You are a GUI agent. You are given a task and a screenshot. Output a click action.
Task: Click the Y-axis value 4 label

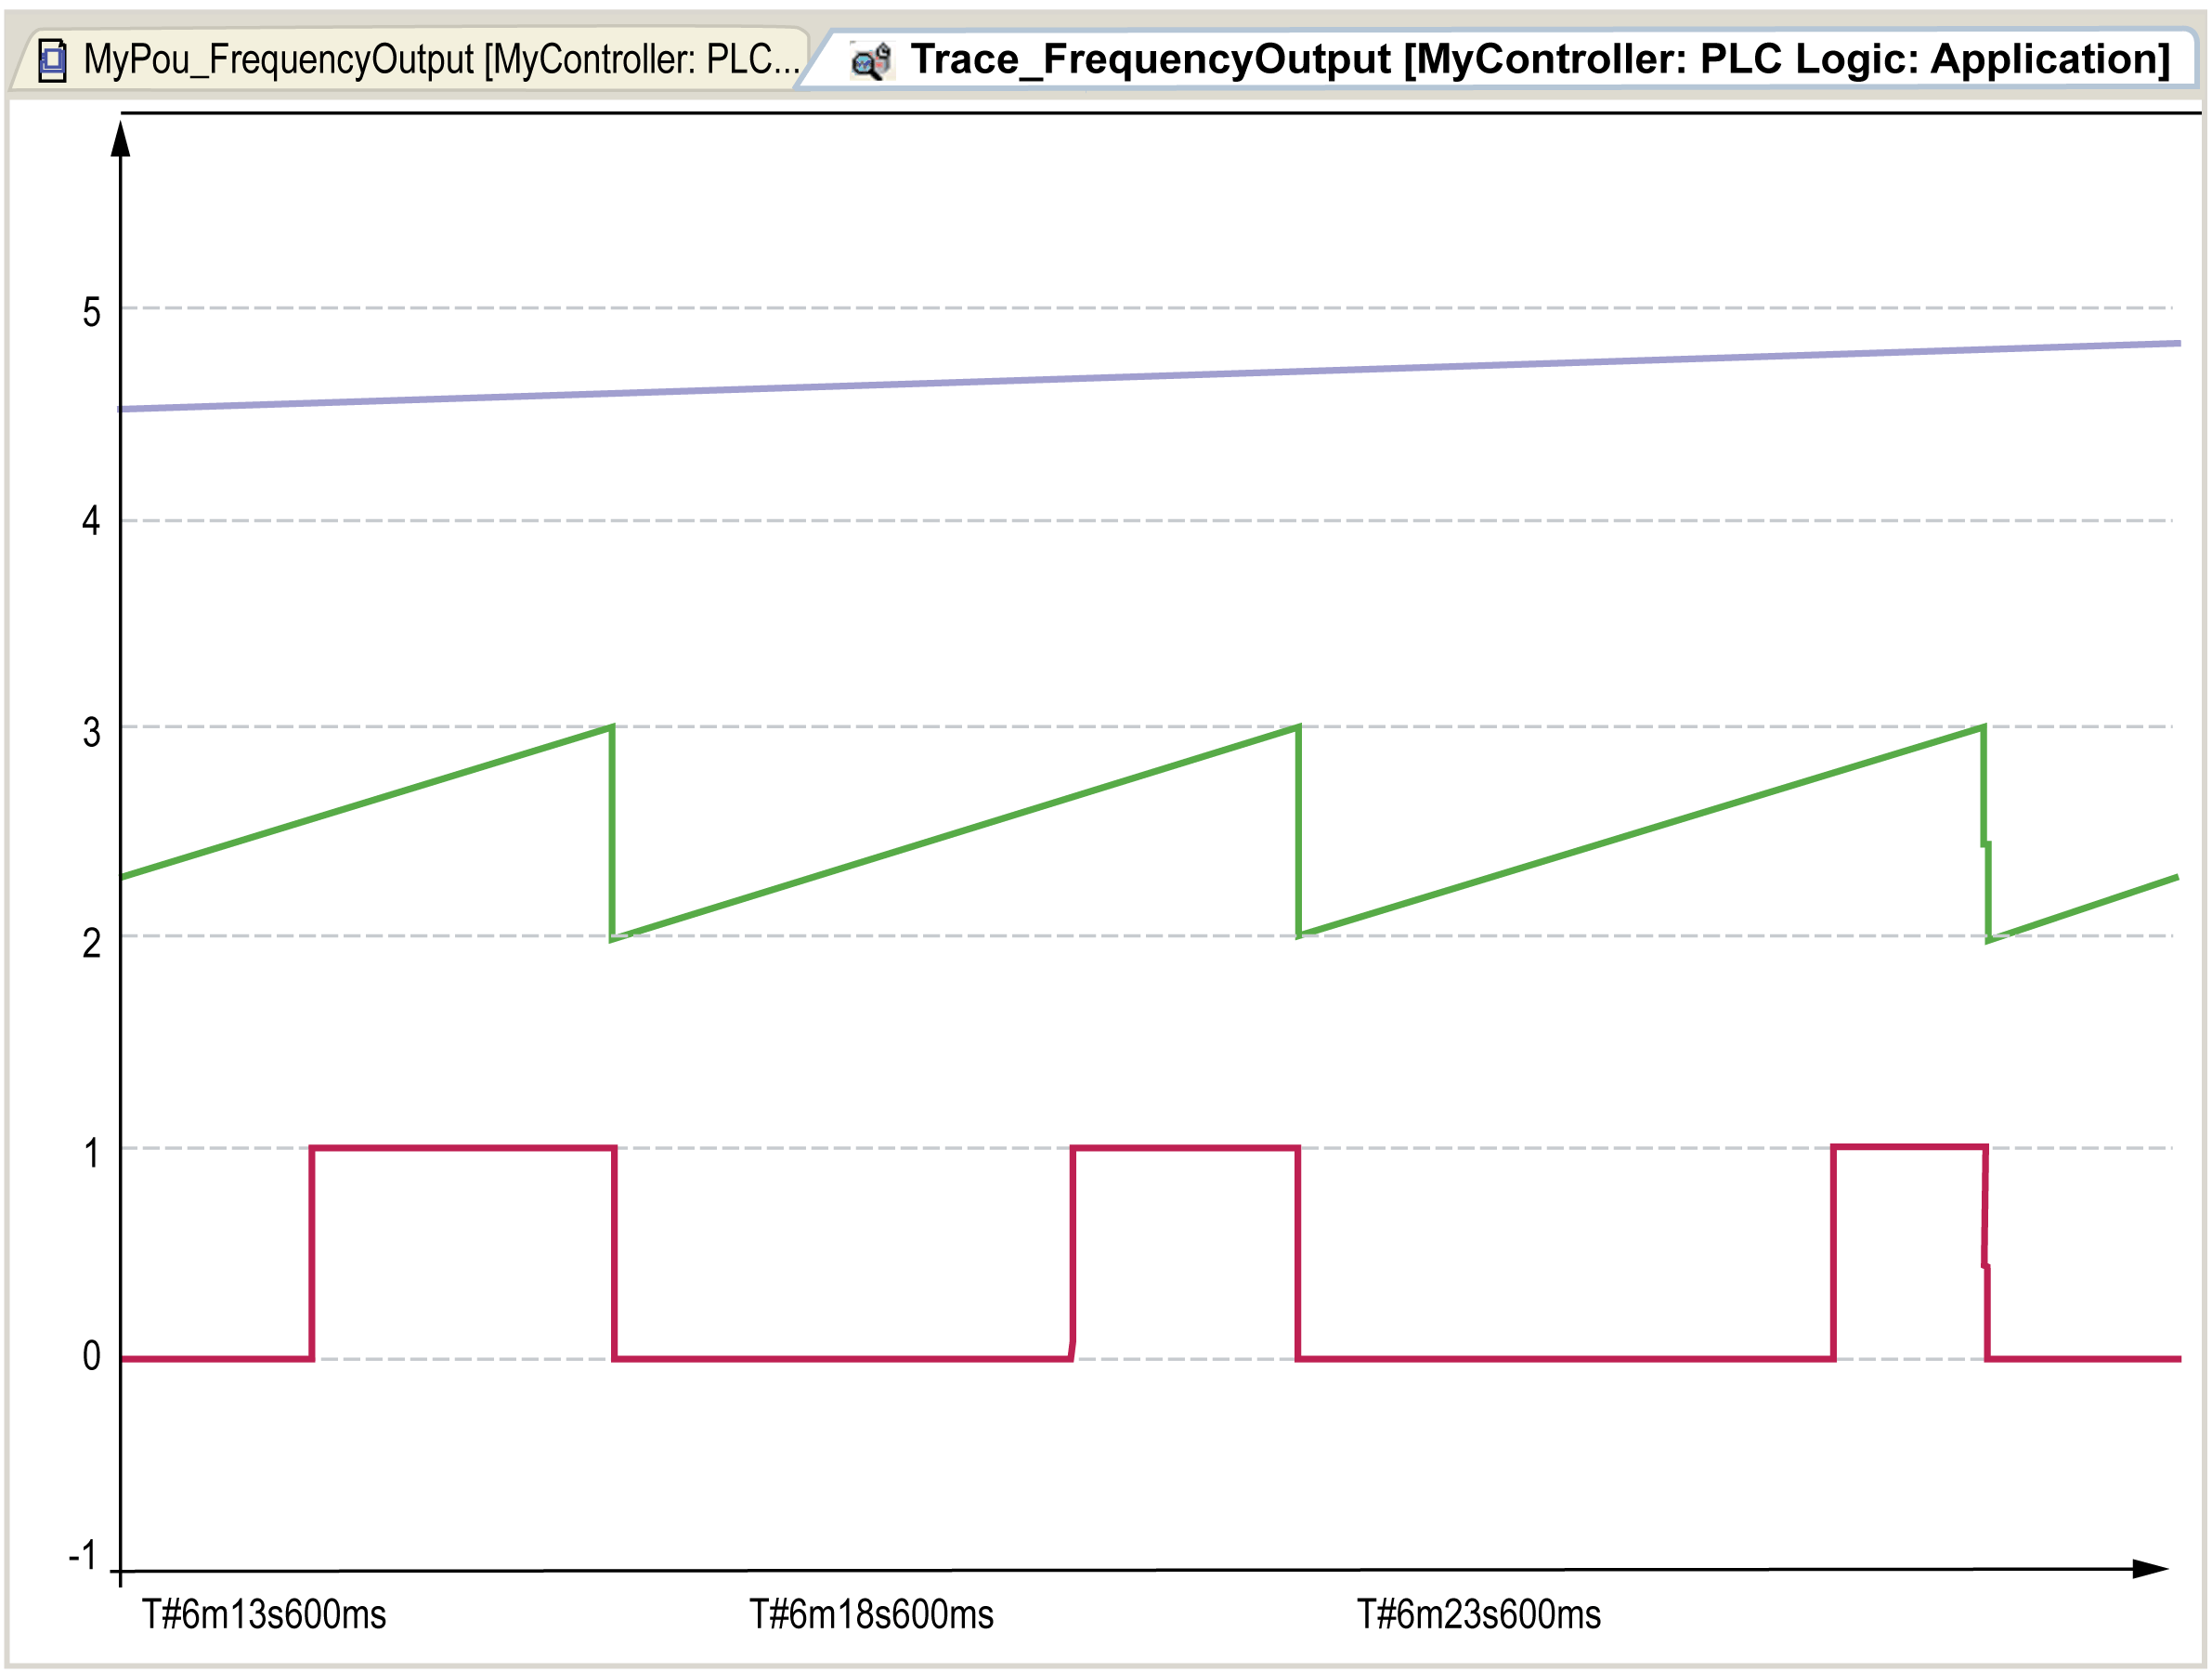point(91,521)
